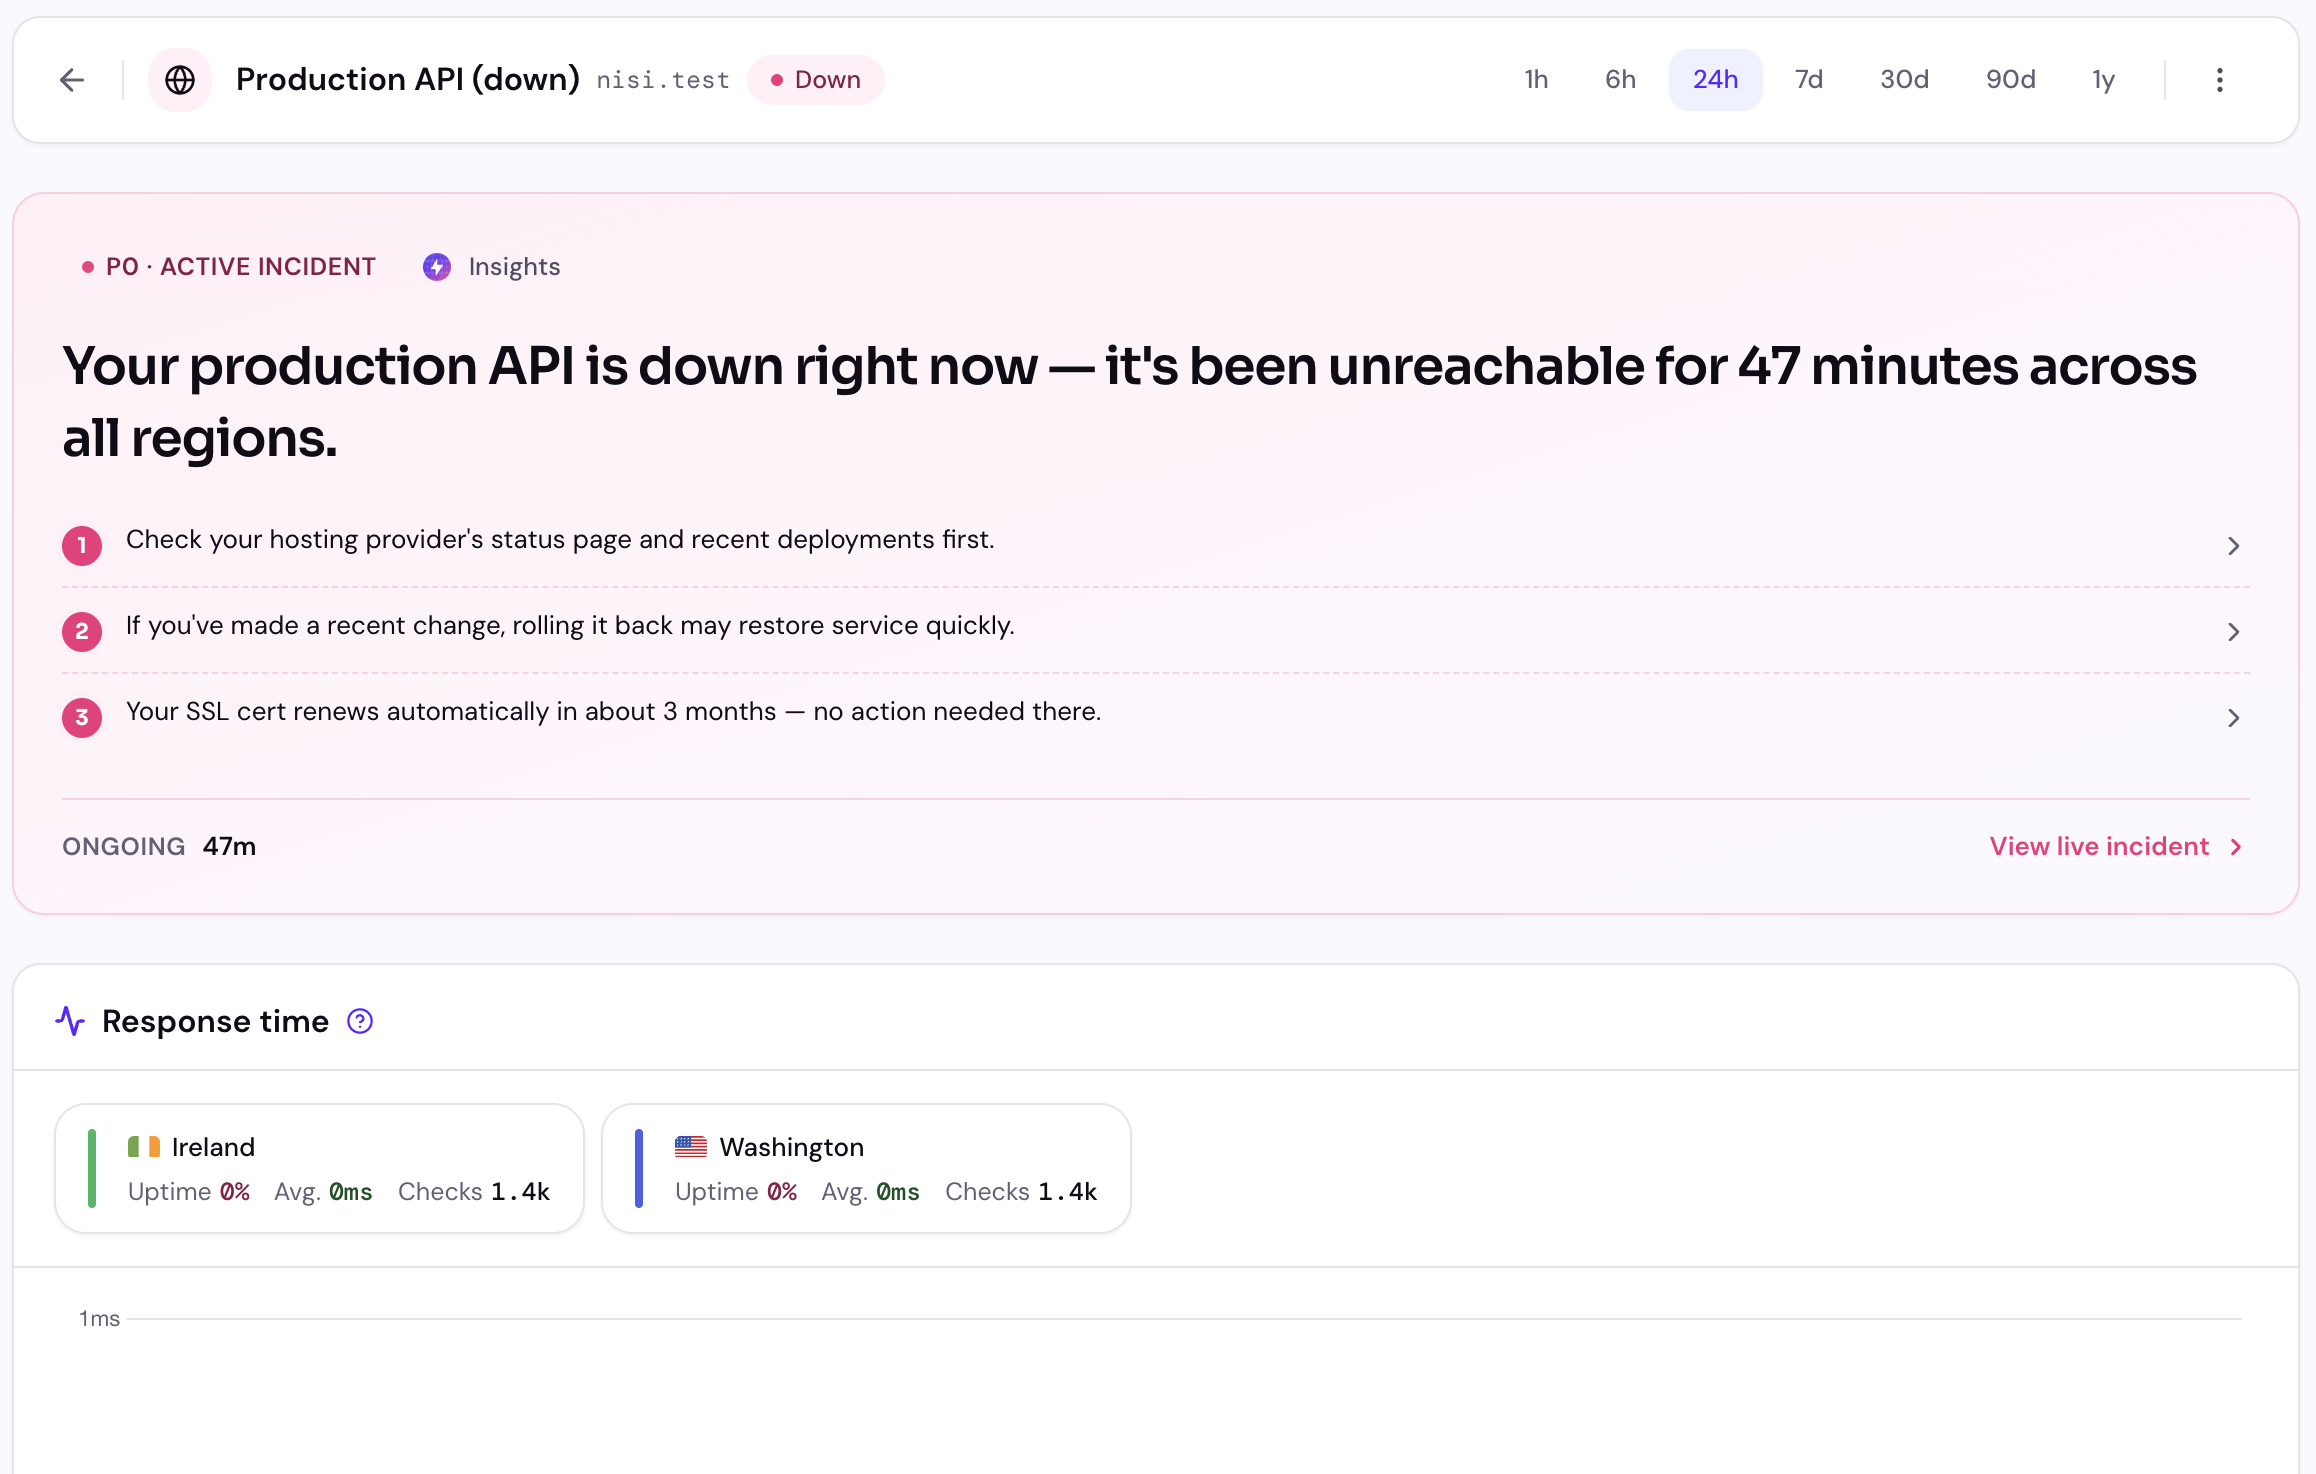
Task: Toggle the Ireland region card
Action: pos(320,1168)
